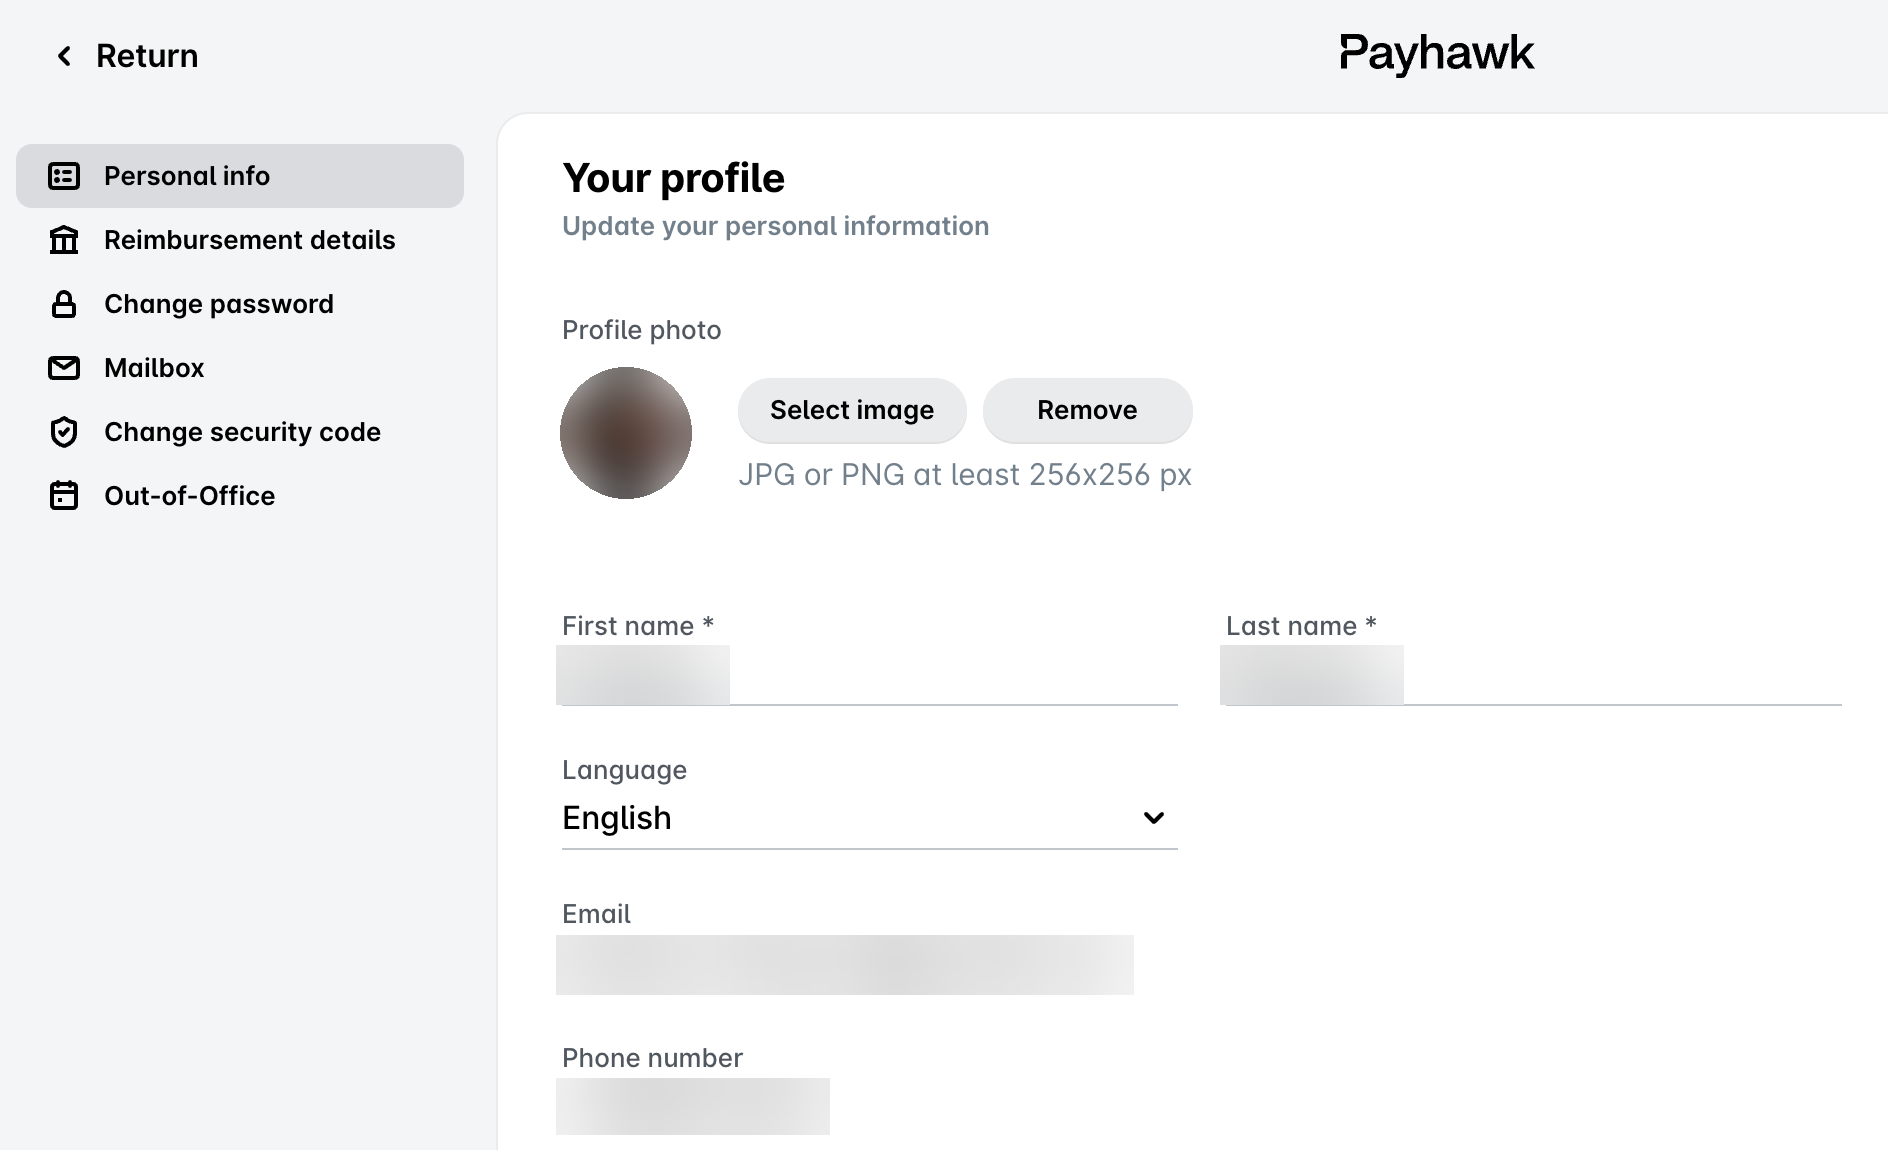This screenshot has height=1150, width=1888.
Task: Click the Phone number field
Action: coord(693,1106)
